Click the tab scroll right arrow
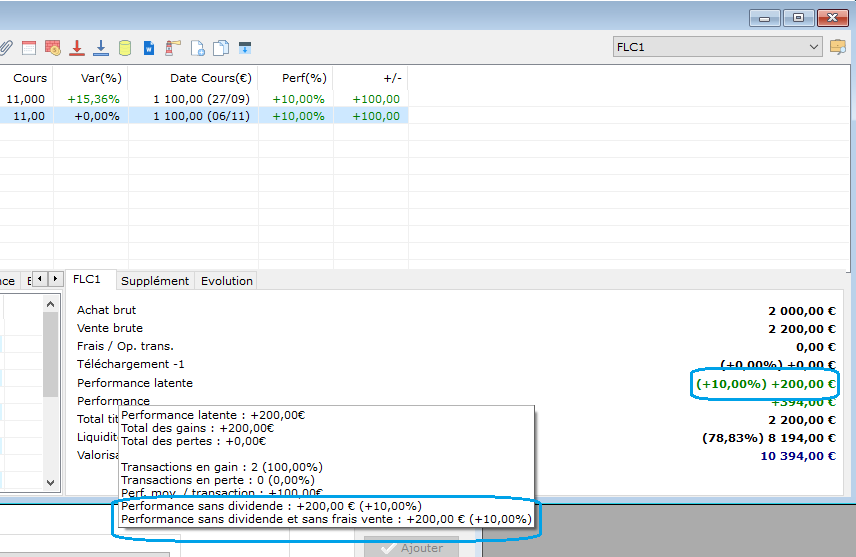Screen dimensions: 856x557 tap(55, 279)
